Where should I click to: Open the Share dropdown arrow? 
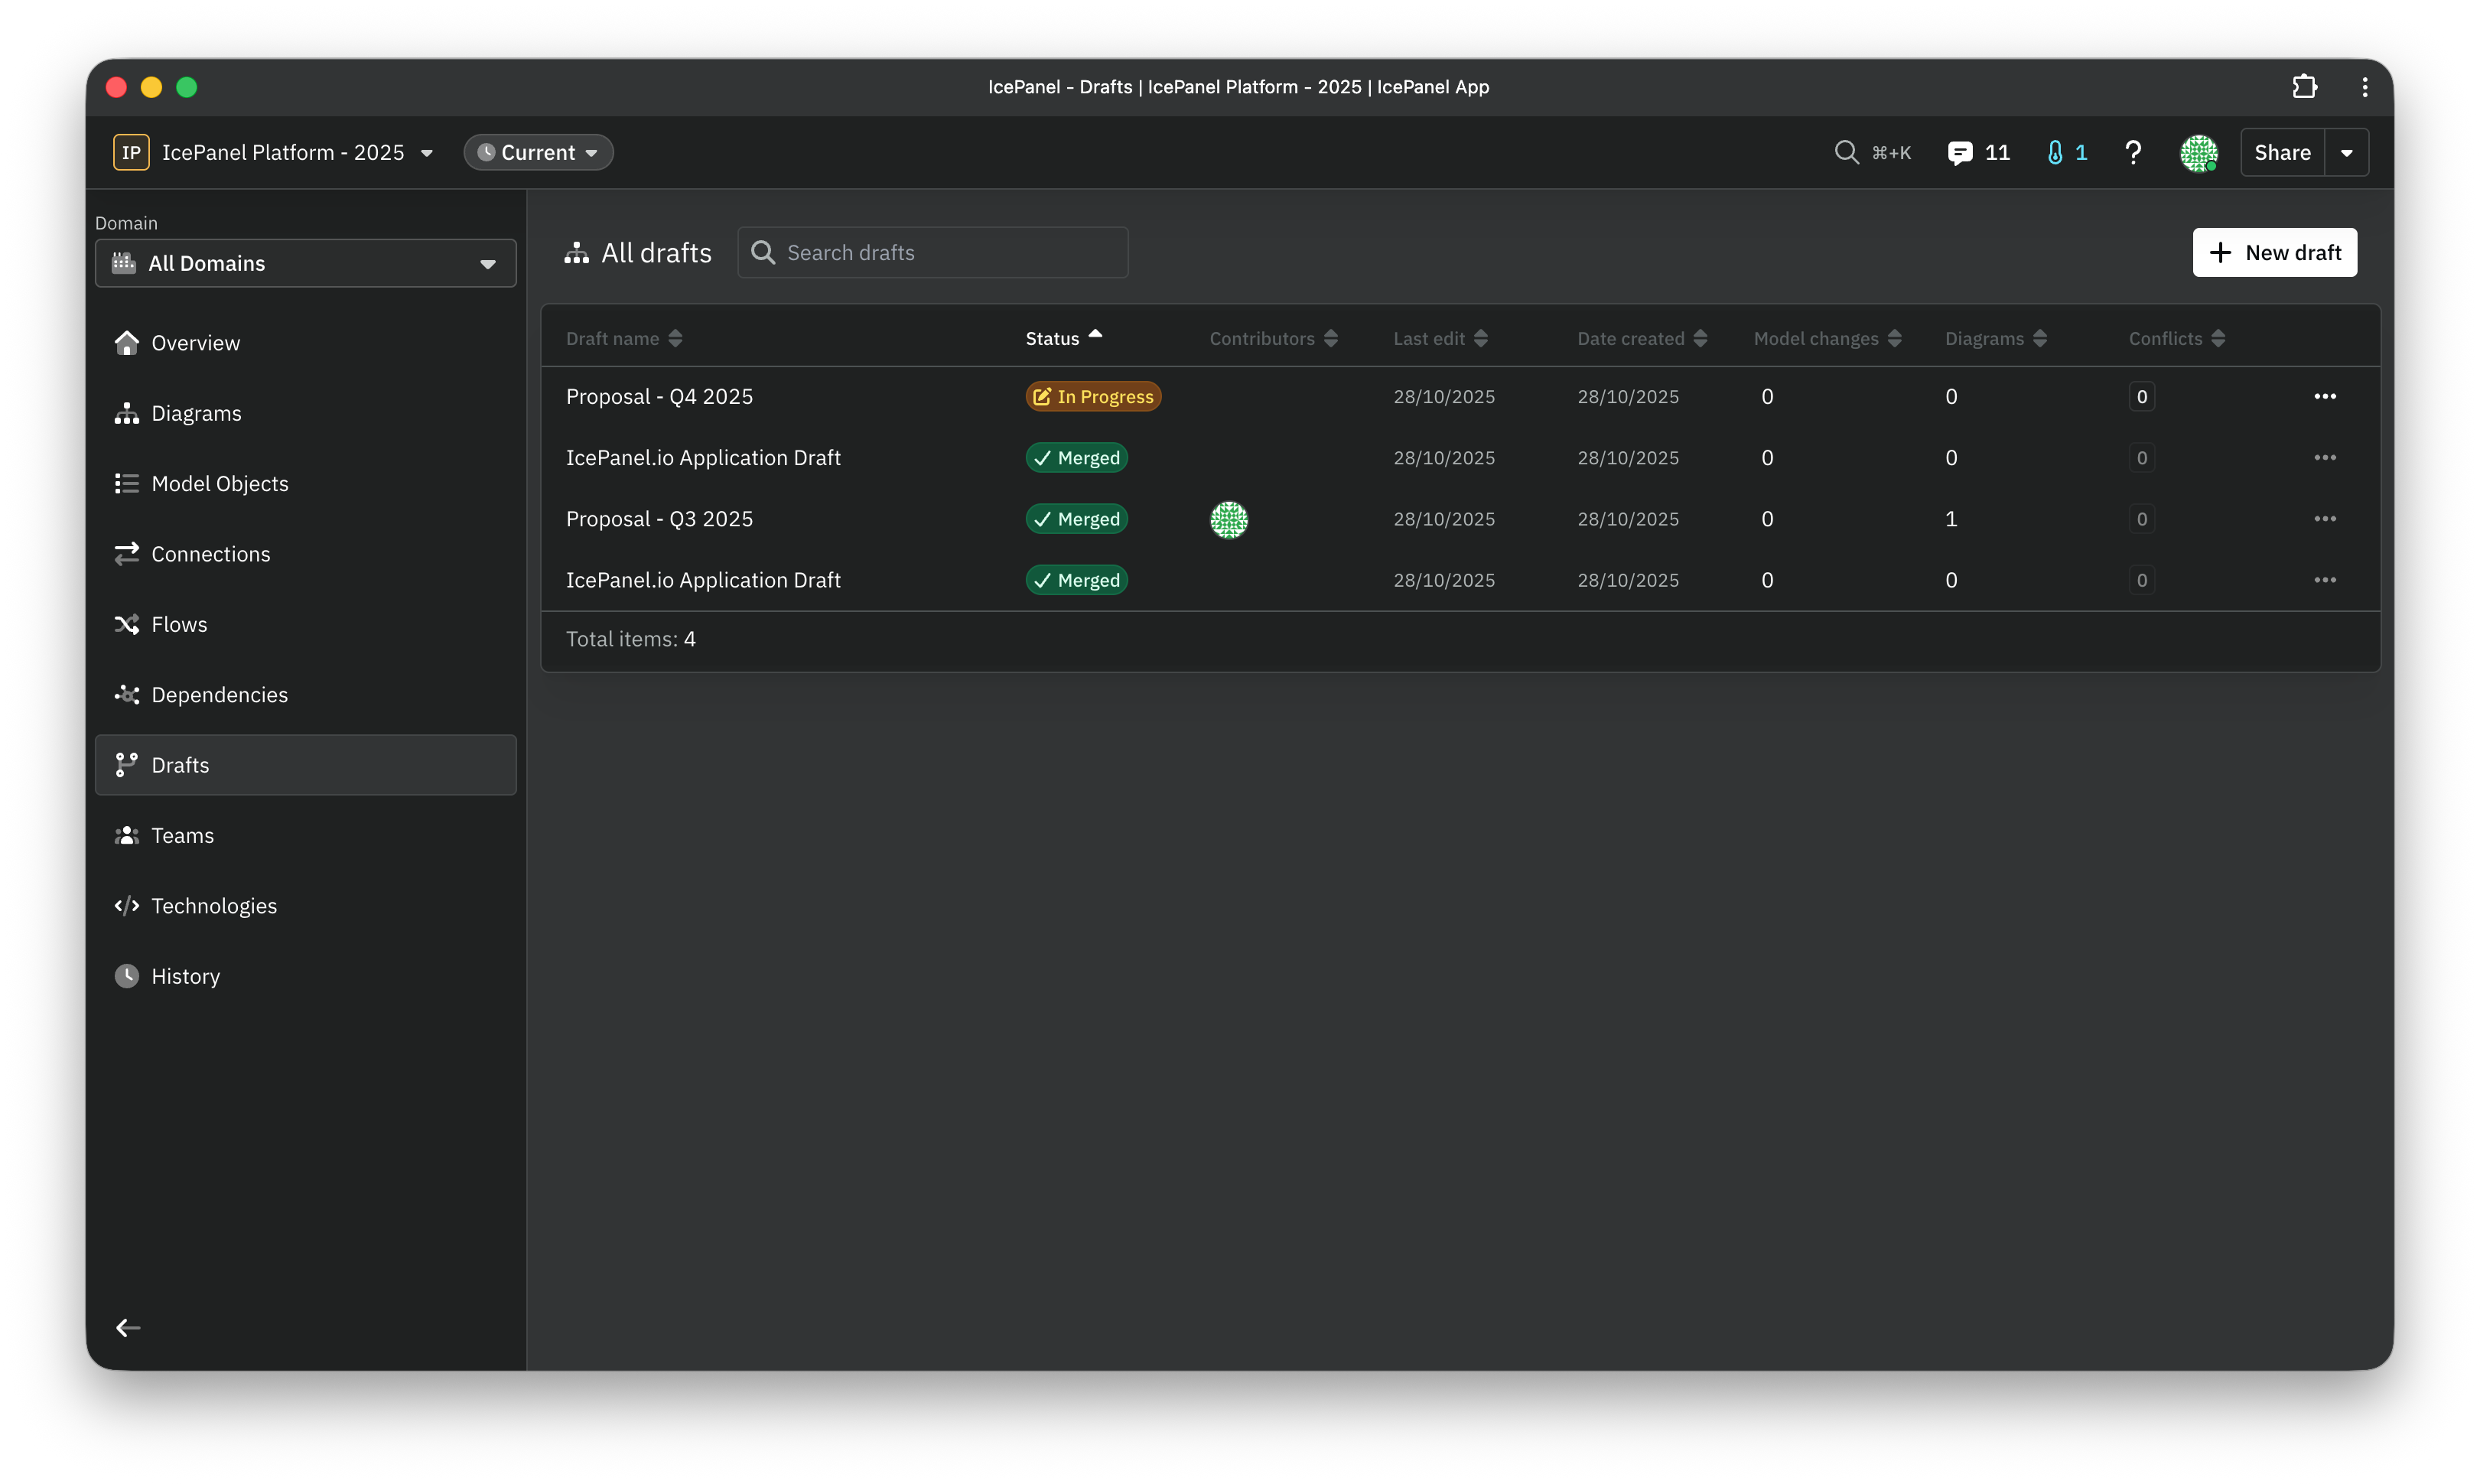pyautogui.click(x=2346, y=153)
